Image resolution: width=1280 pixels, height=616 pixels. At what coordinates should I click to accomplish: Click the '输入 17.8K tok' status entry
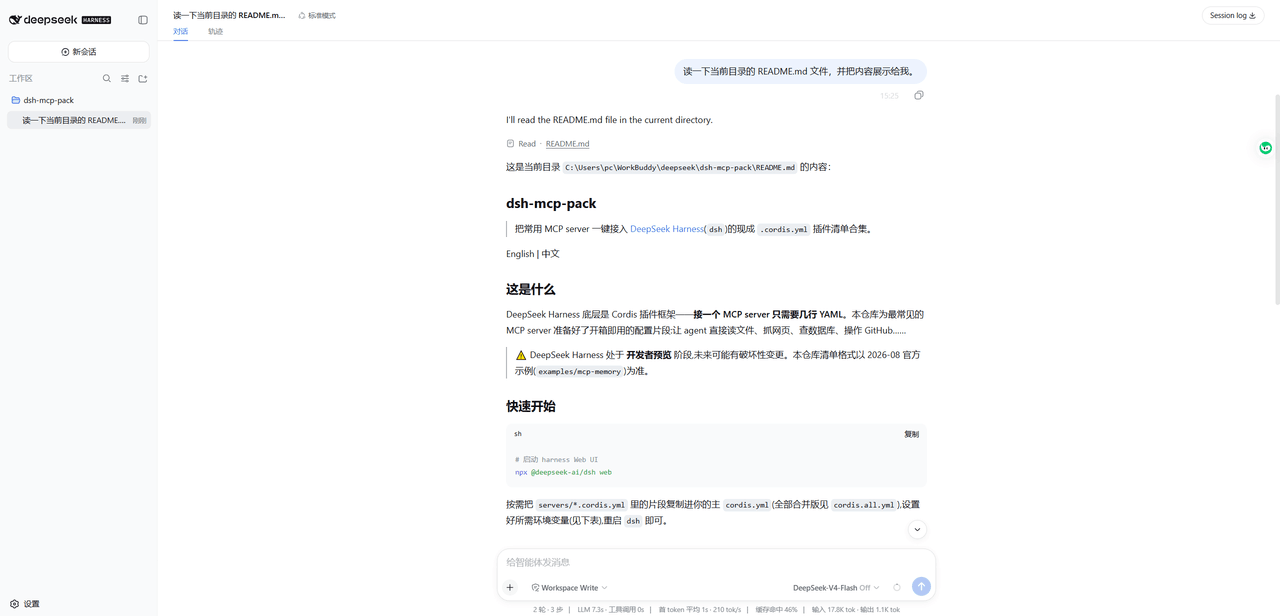833,609
